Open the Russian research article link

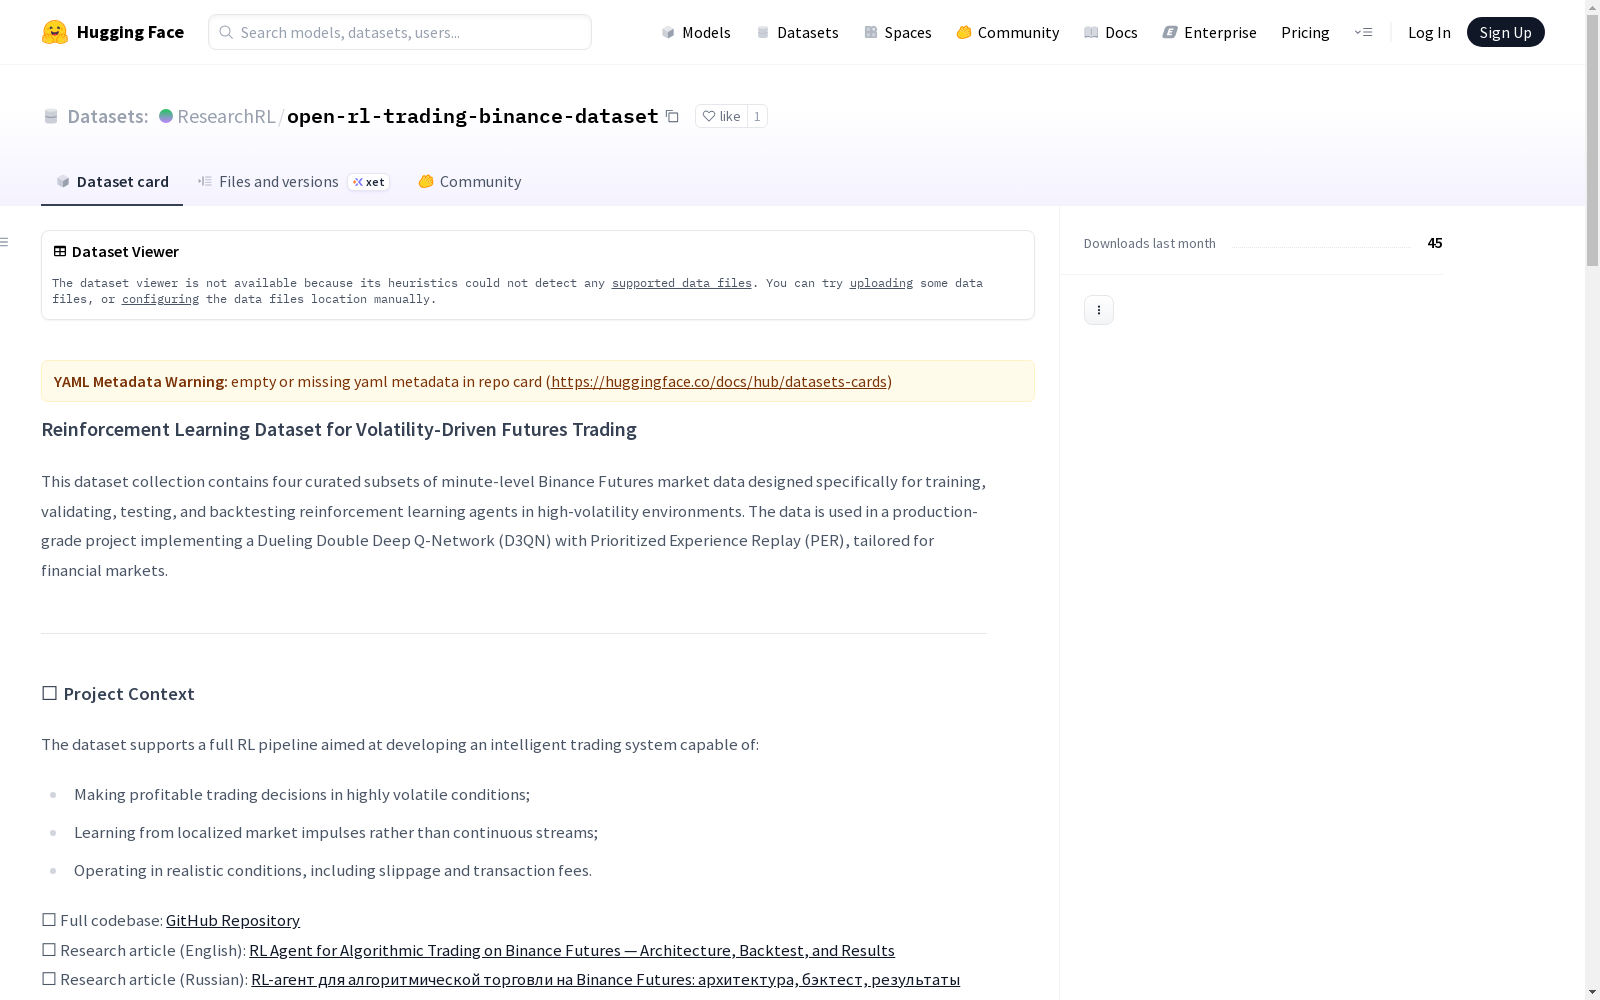605,979
